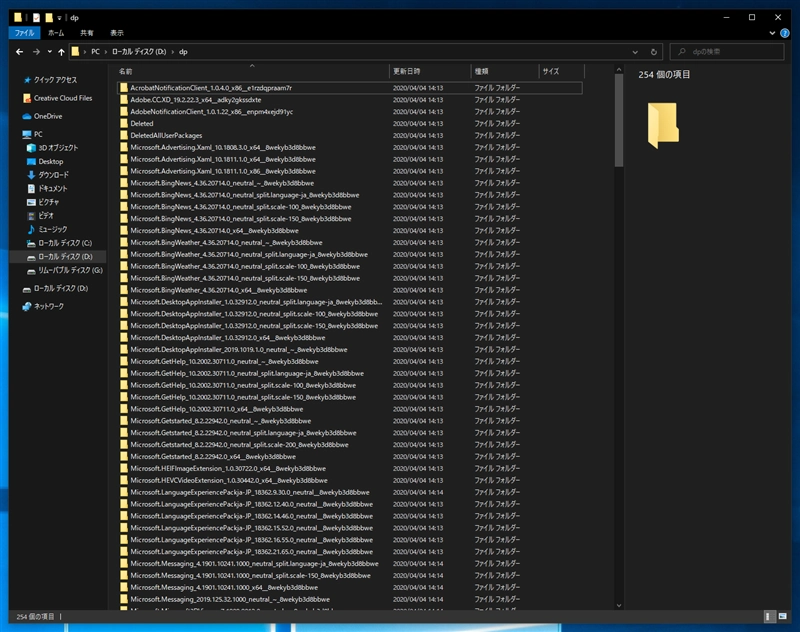Click the OneDrive cloud icon

pos(27,116)
